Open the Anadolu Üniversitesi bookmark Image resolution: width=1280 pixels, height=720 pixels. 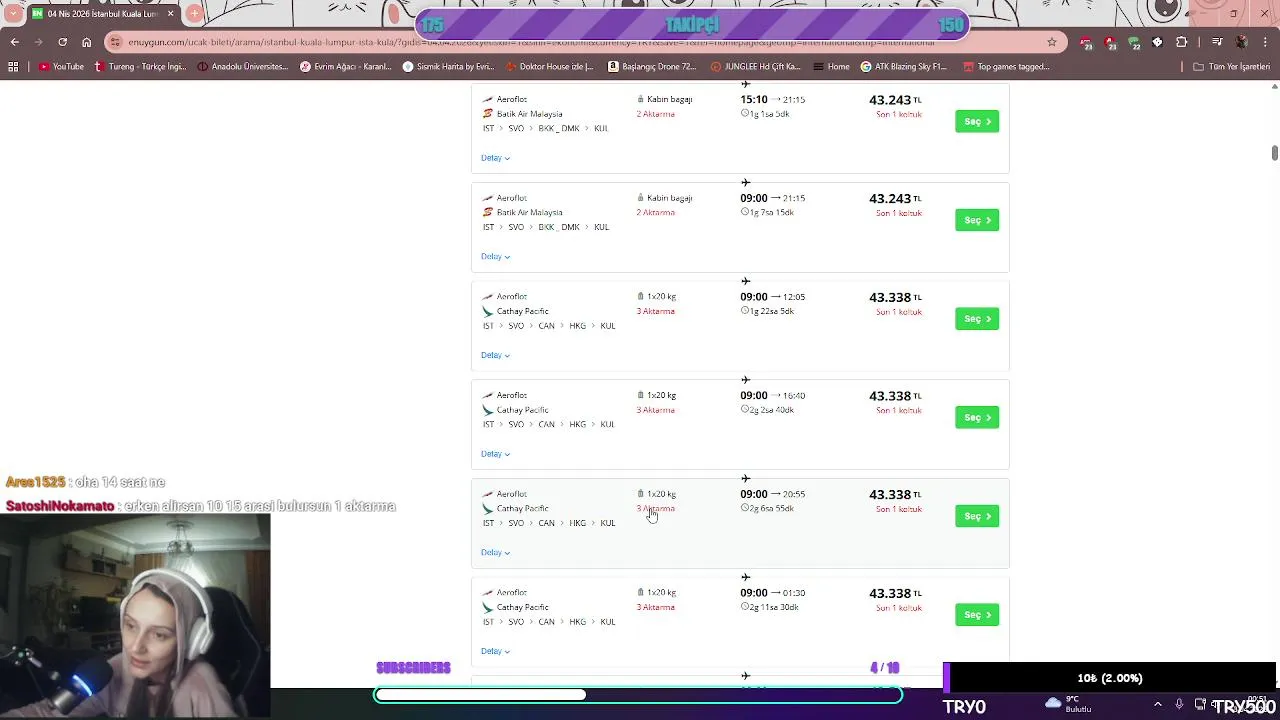coord(243,67)
